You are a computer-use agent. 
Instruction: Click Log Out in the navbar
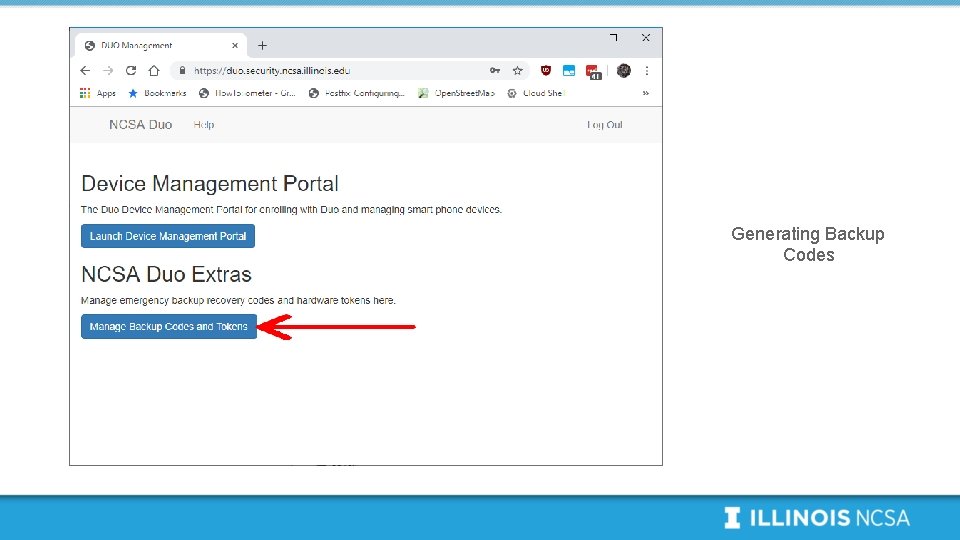(x=604, y=124)
